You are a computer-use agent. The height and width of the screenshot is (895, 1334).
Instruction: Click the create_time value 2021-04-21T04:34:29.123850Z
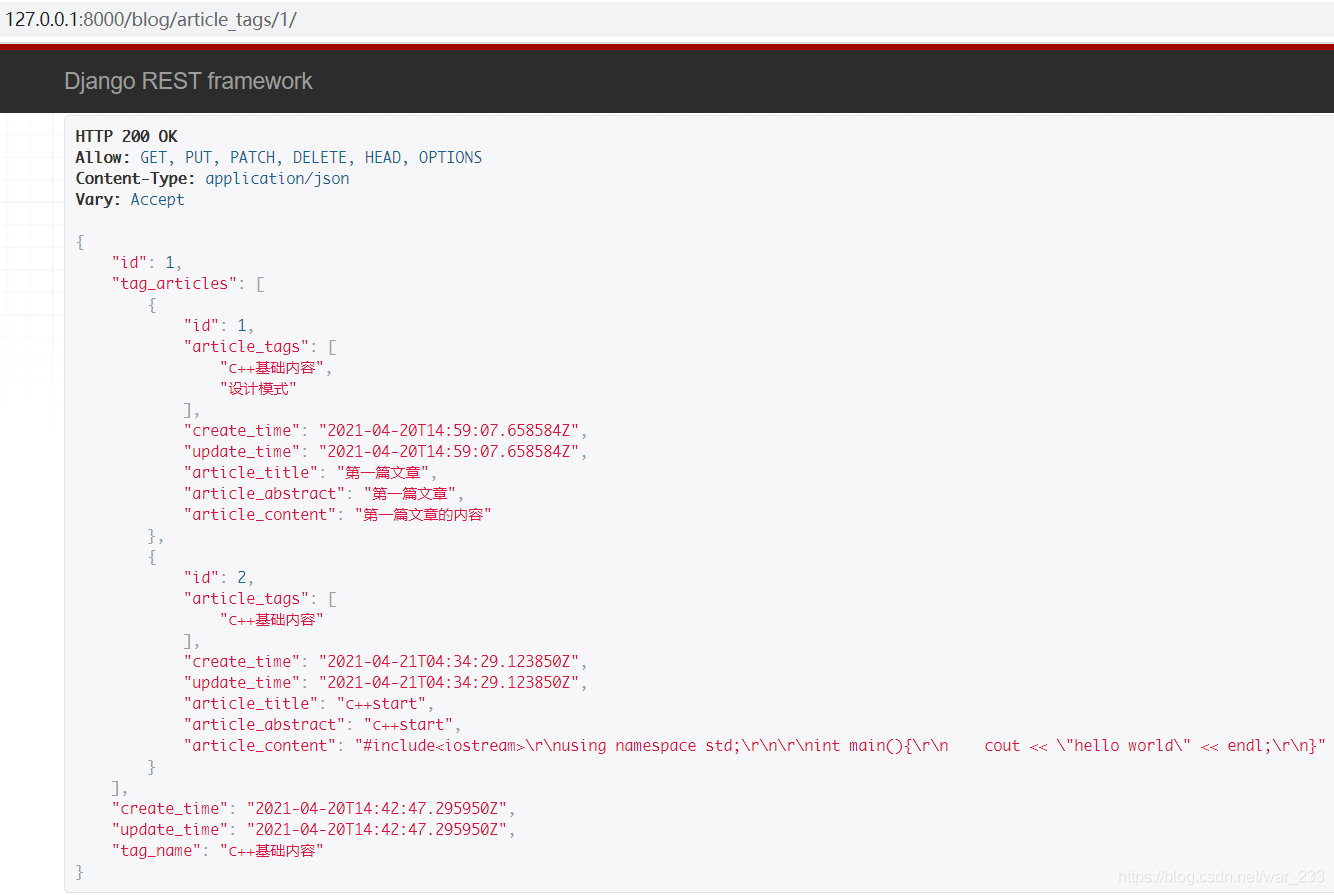click(448, 661)
